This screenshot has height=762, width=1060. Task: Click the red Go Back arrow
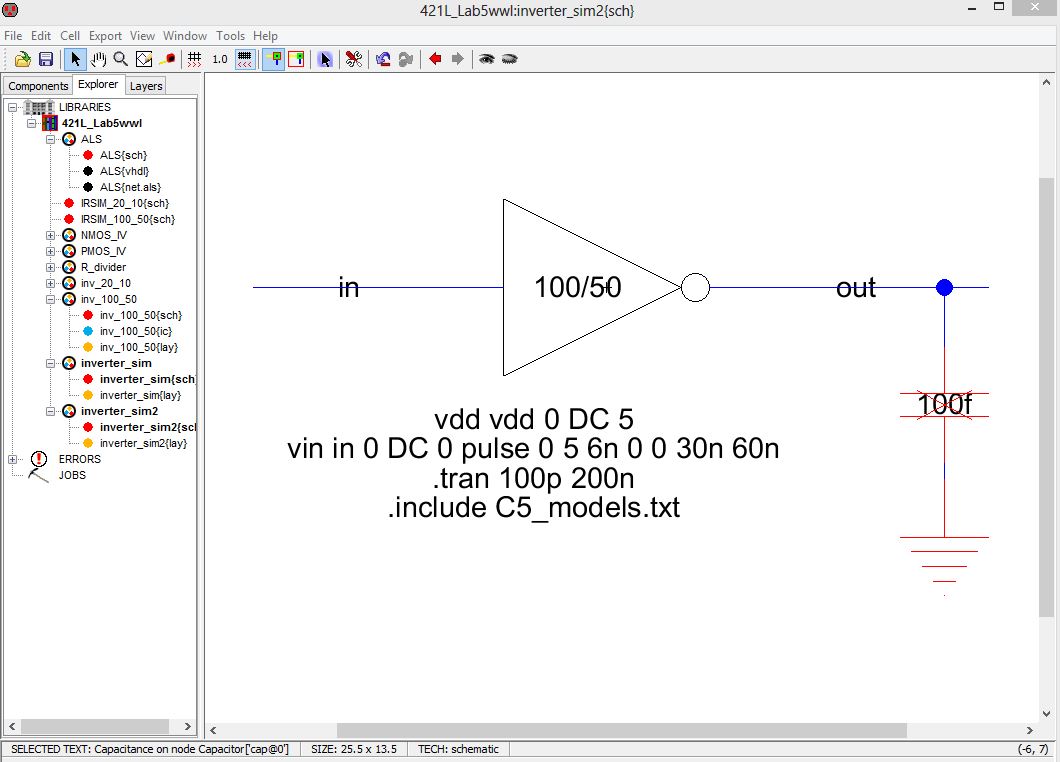435,59
